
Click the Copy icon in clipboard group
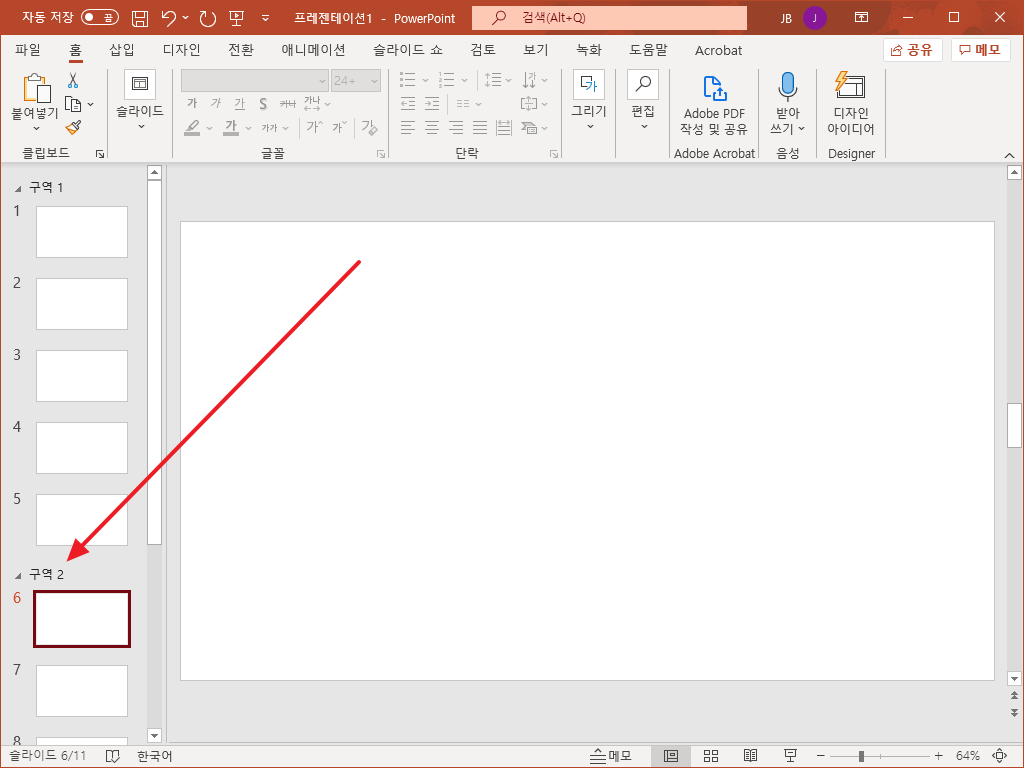tap(73, 104)
